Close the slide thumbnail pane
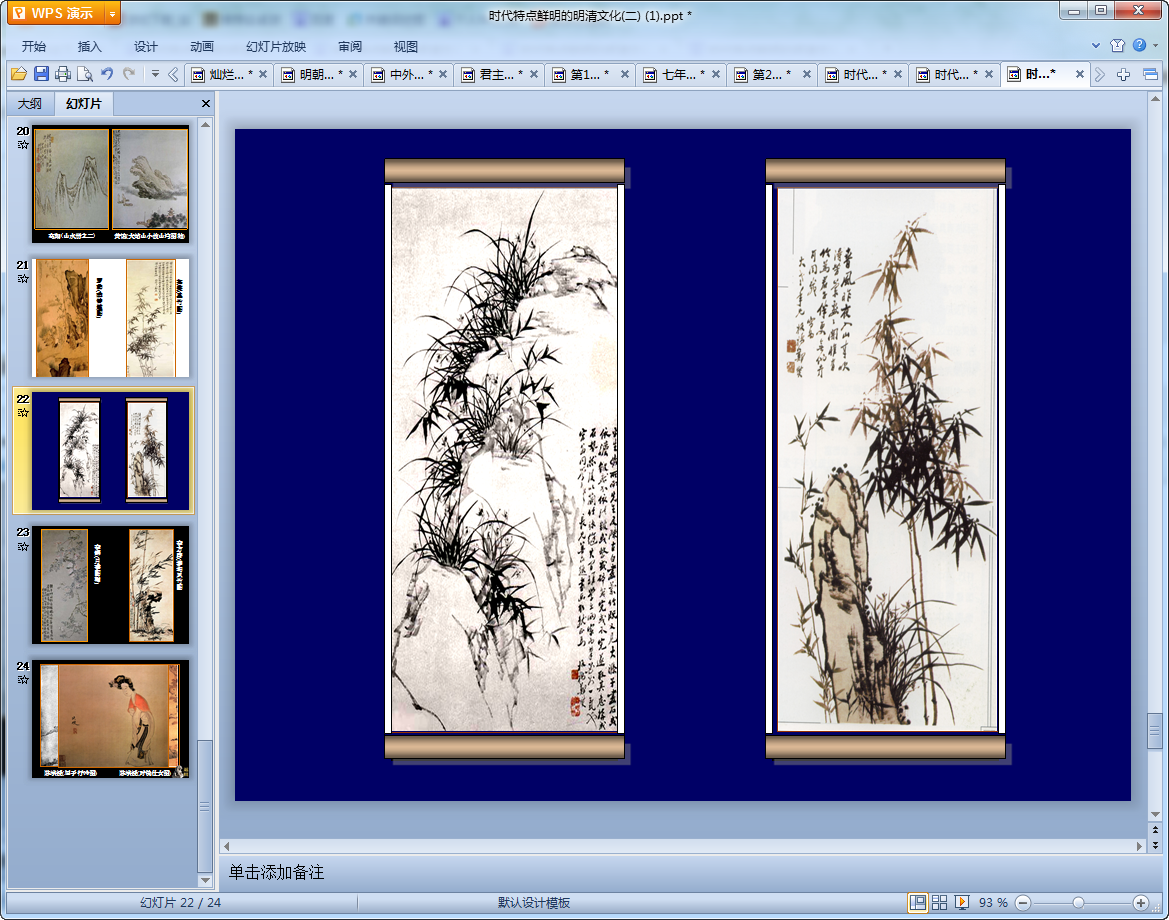This screenshot has width=1169, height=920. 206,104
